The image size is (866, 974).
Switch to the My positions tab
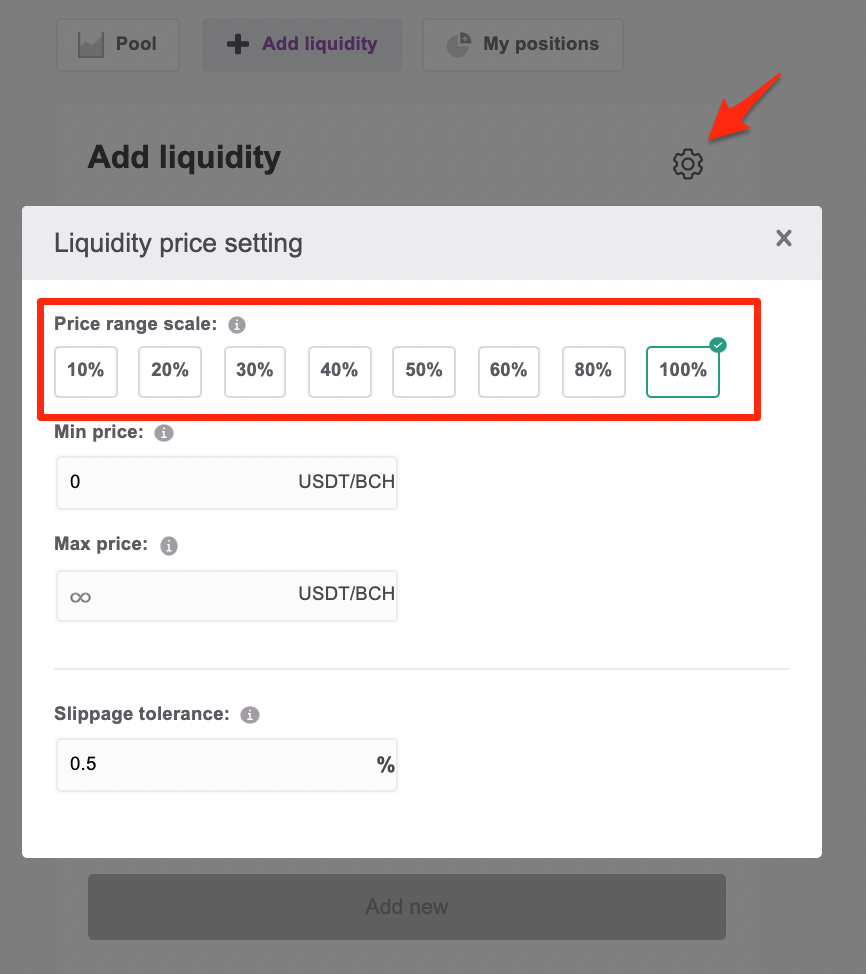[x=523, y=45]
